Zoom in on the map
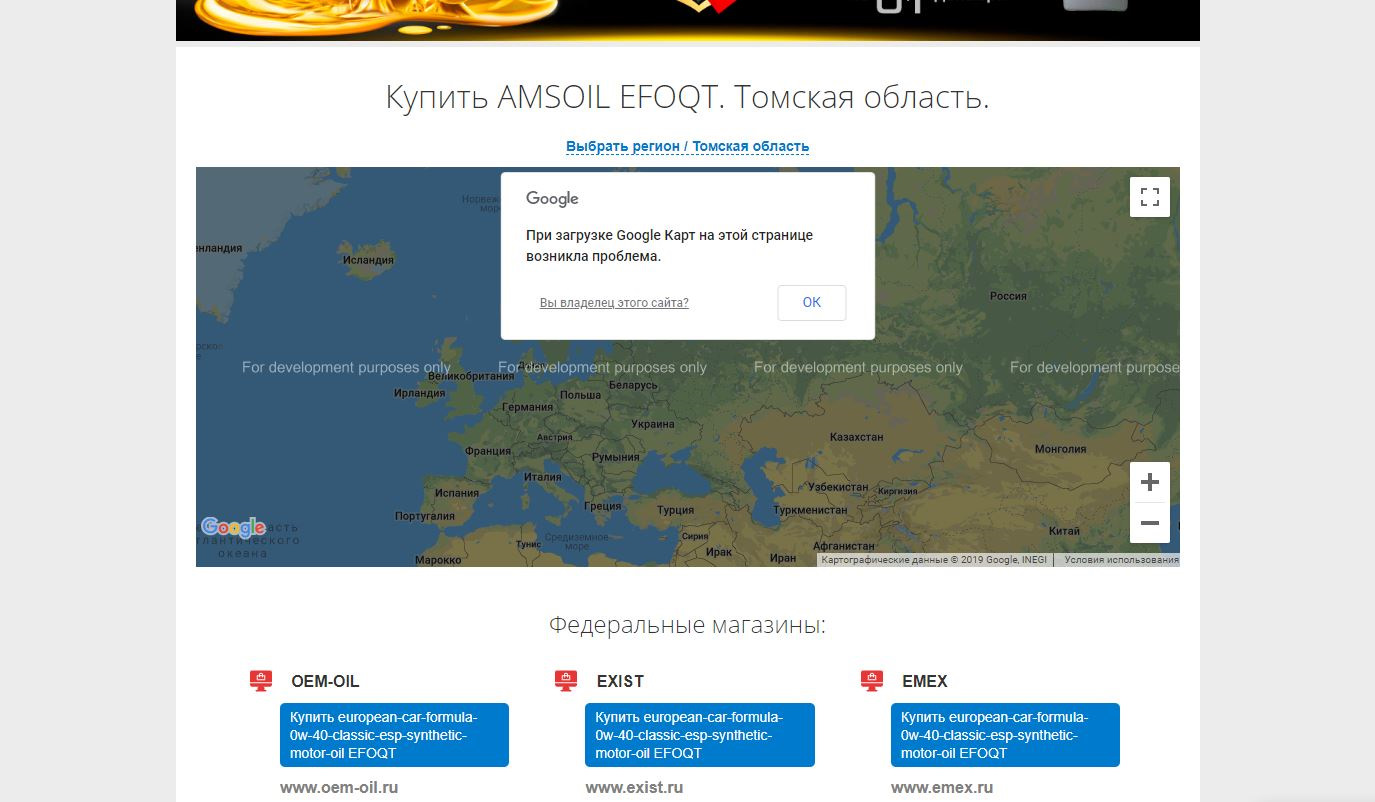The image size is (1375, 802). pos(1149,483)
